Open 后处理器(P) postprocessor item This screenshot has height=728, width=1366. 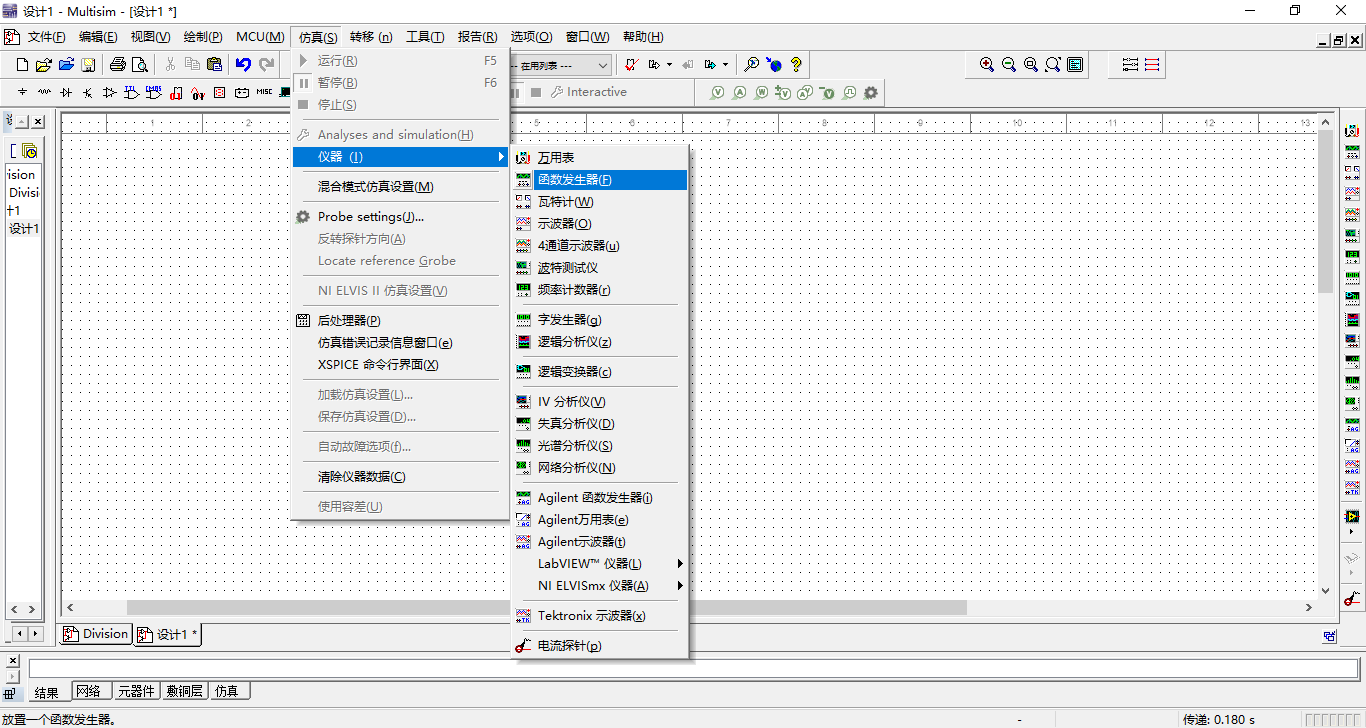click(400, 321)
